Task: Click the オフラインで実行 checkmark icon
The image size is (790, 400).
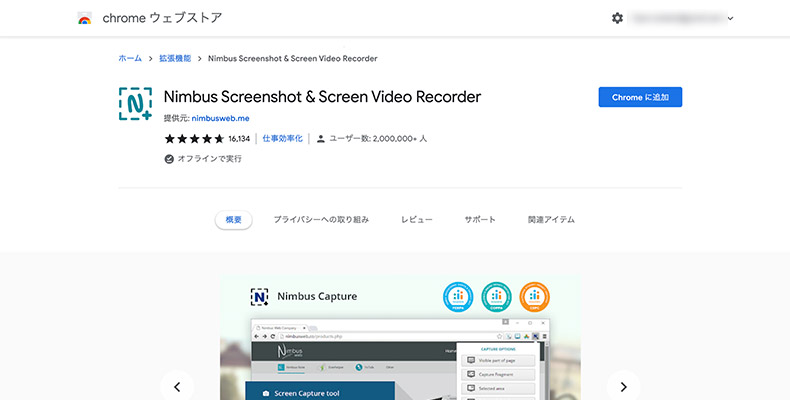Action: click(x=169, y=159)
